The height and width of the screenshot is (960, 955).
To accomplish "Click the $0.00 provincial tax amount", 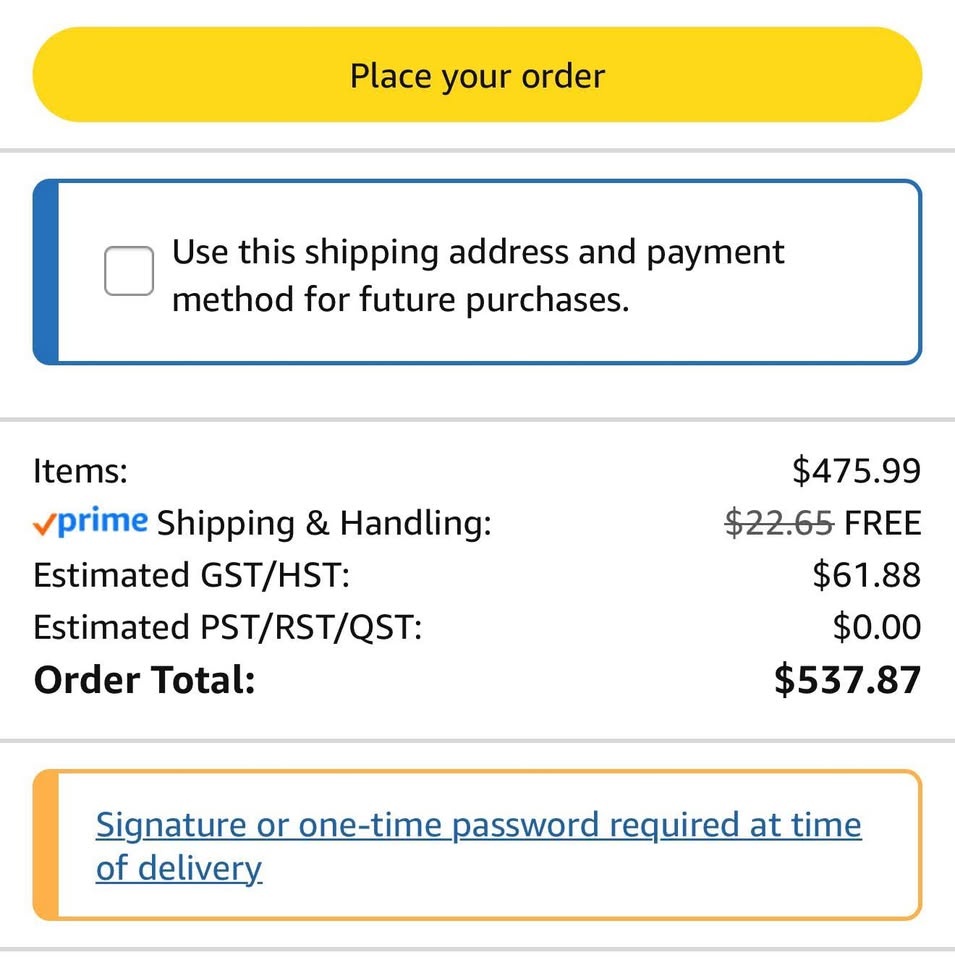I will point(877,627).
